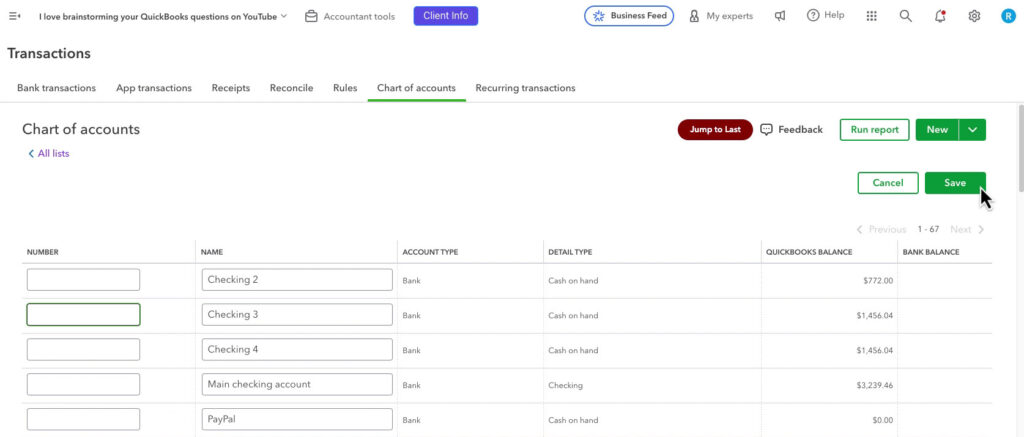Viewport: 1024px width, 437px height.
Task: Collapse the left navigation menu icon
Action: 14,16
